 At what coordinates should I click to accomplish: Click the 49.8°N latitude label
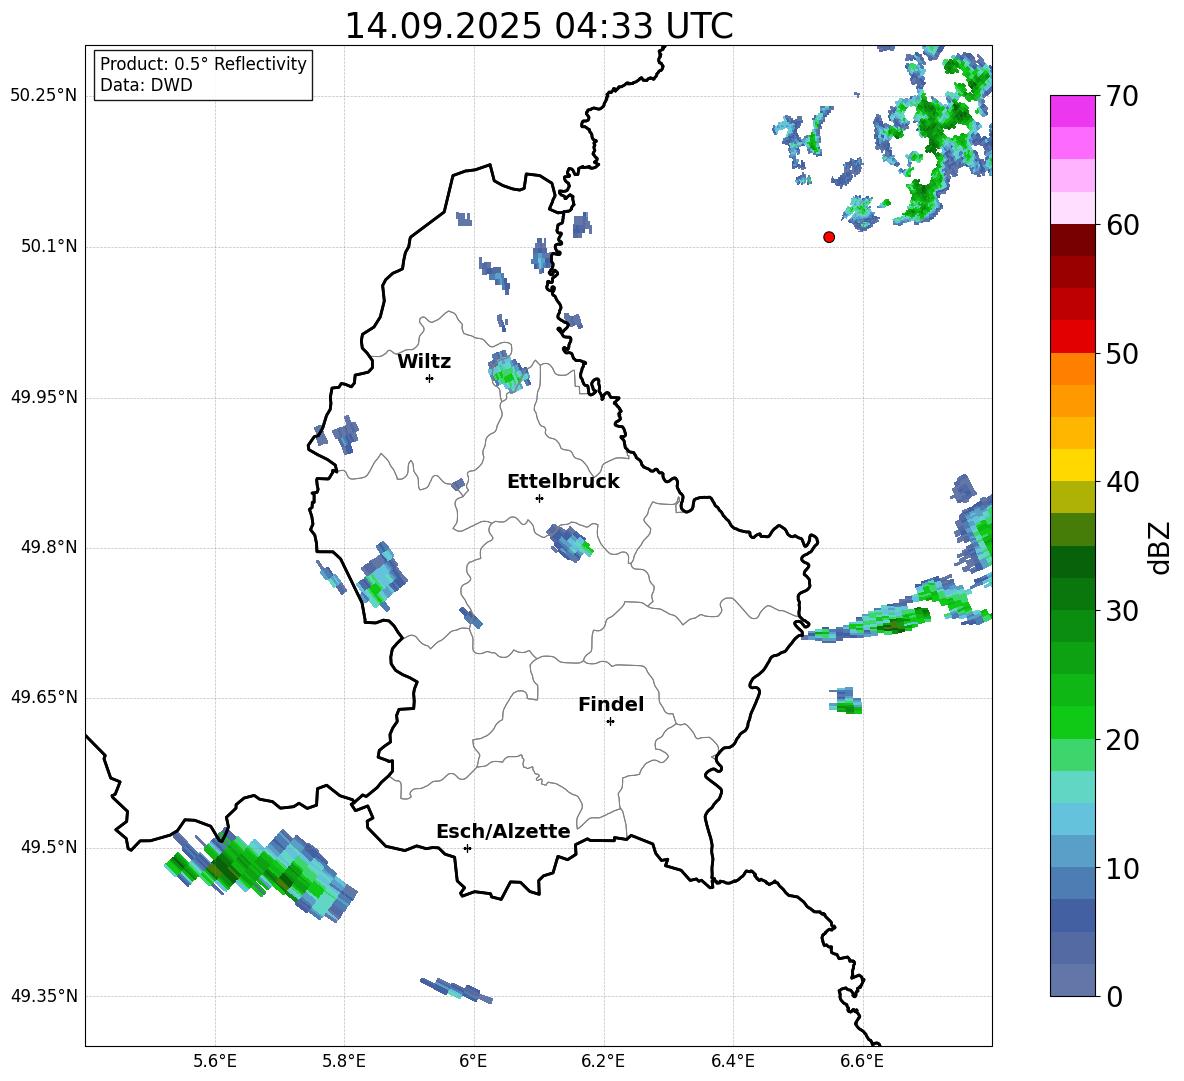tap(49, 547)
